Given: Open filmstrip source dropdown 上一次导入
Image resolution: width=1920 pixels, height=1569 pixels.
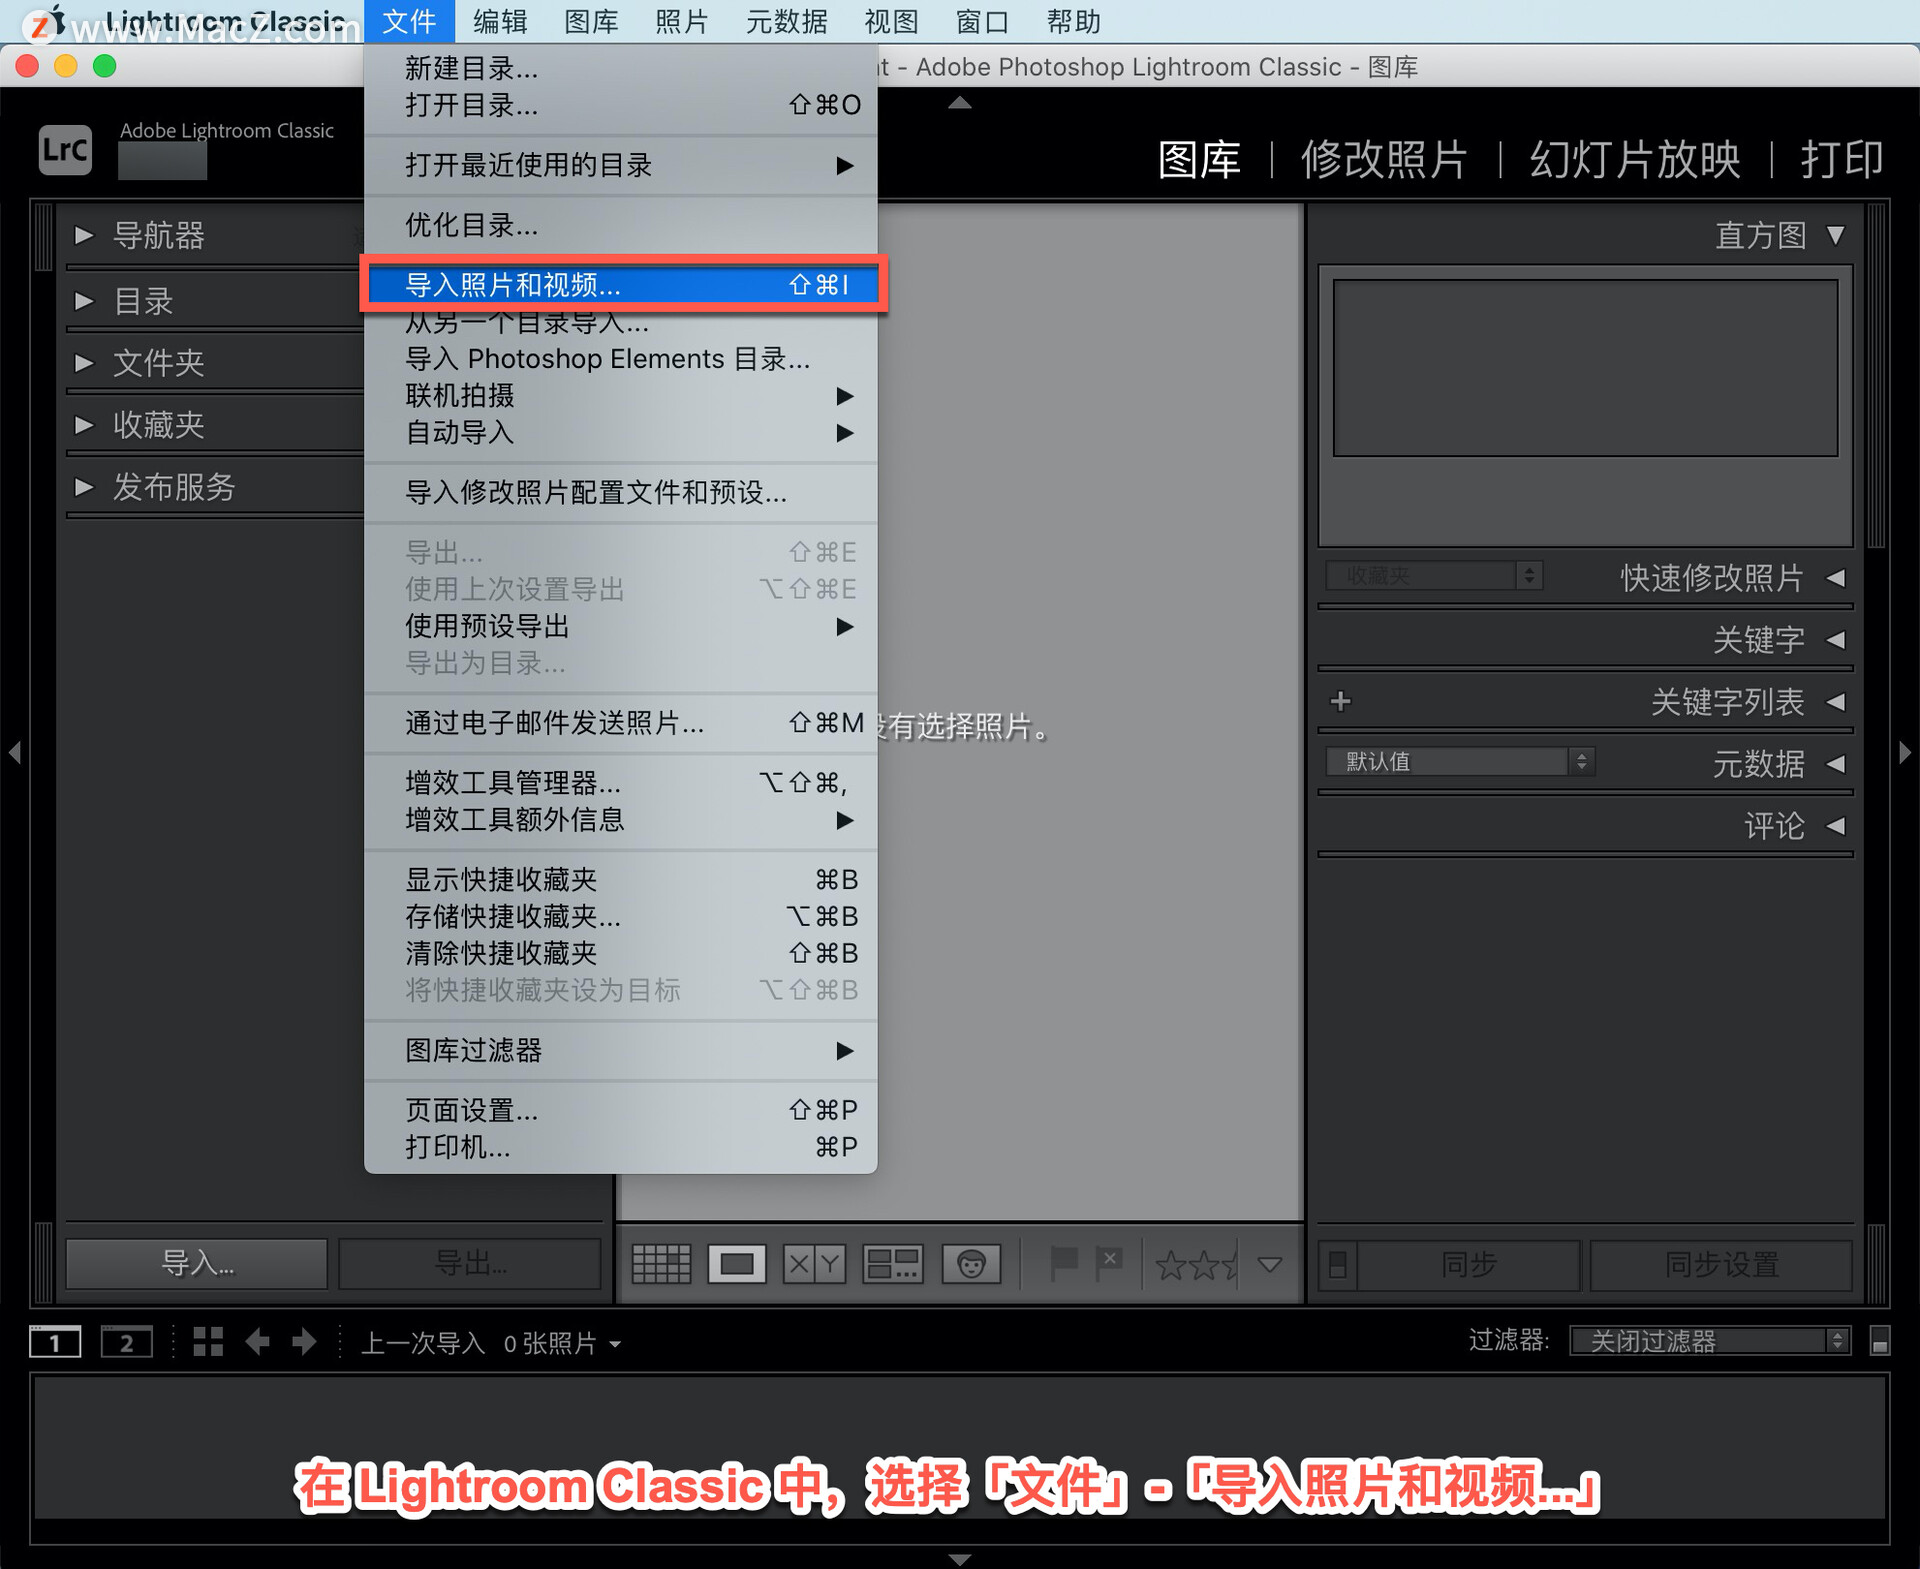Looking at the screenshot, I should pos(491,1343).
